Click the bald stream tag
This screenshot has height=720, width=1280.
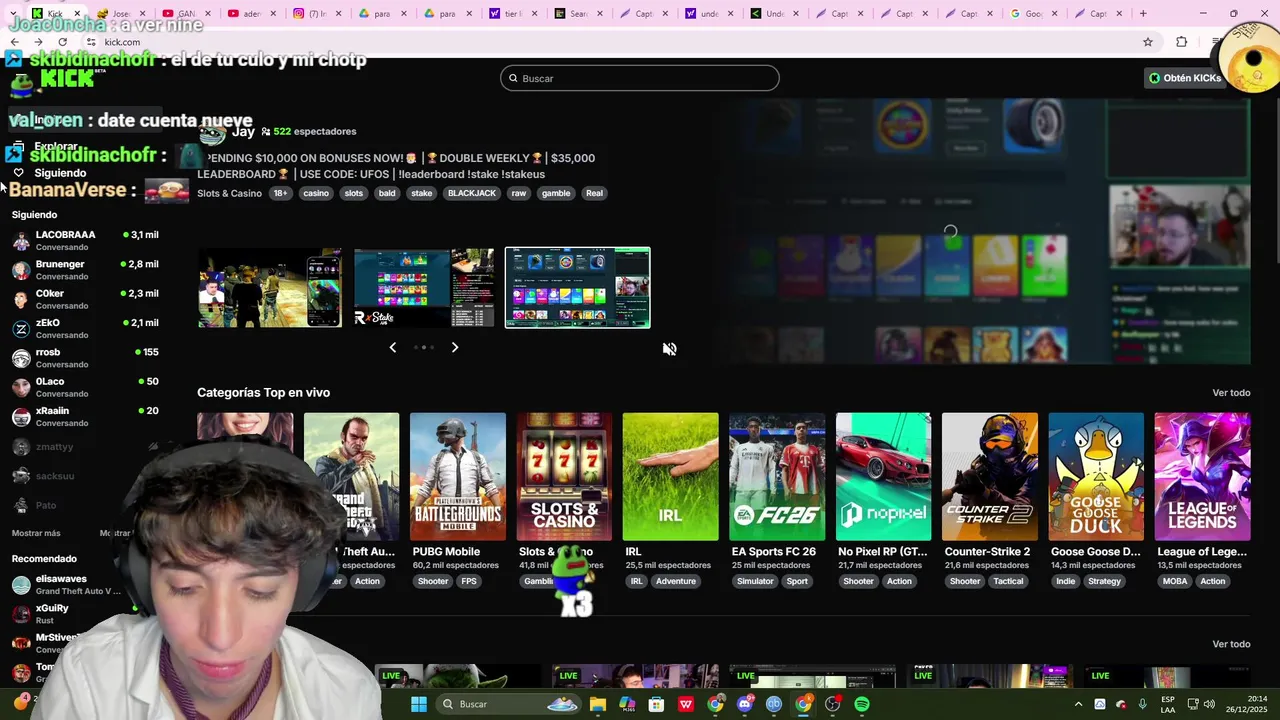pyautogui.click(x=387, y=193)
